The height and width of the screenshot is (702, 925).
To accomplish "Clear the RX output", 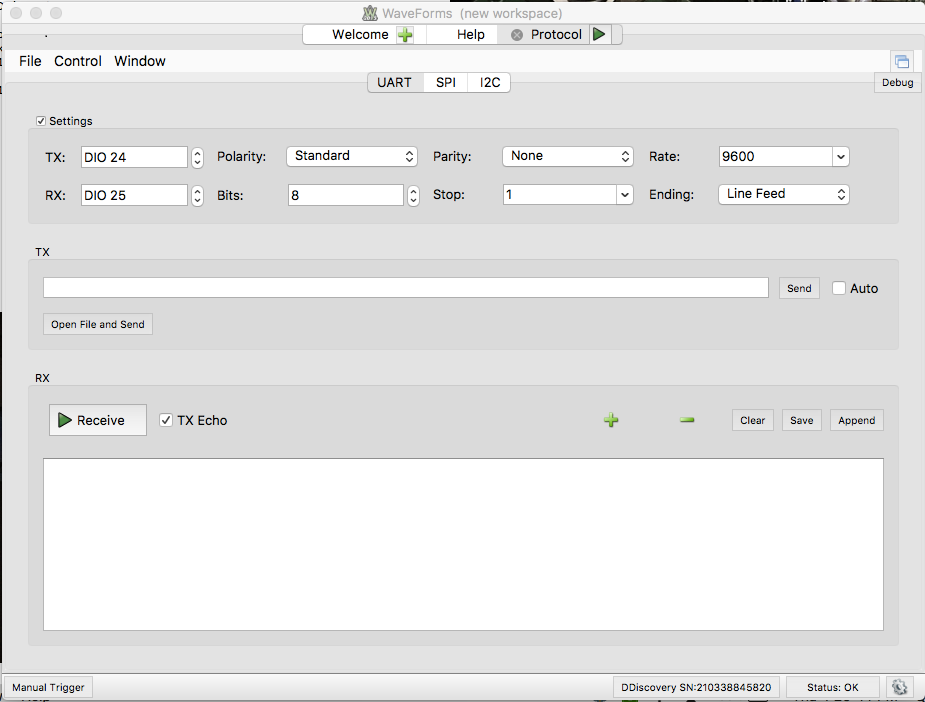I will coord(753,420).
